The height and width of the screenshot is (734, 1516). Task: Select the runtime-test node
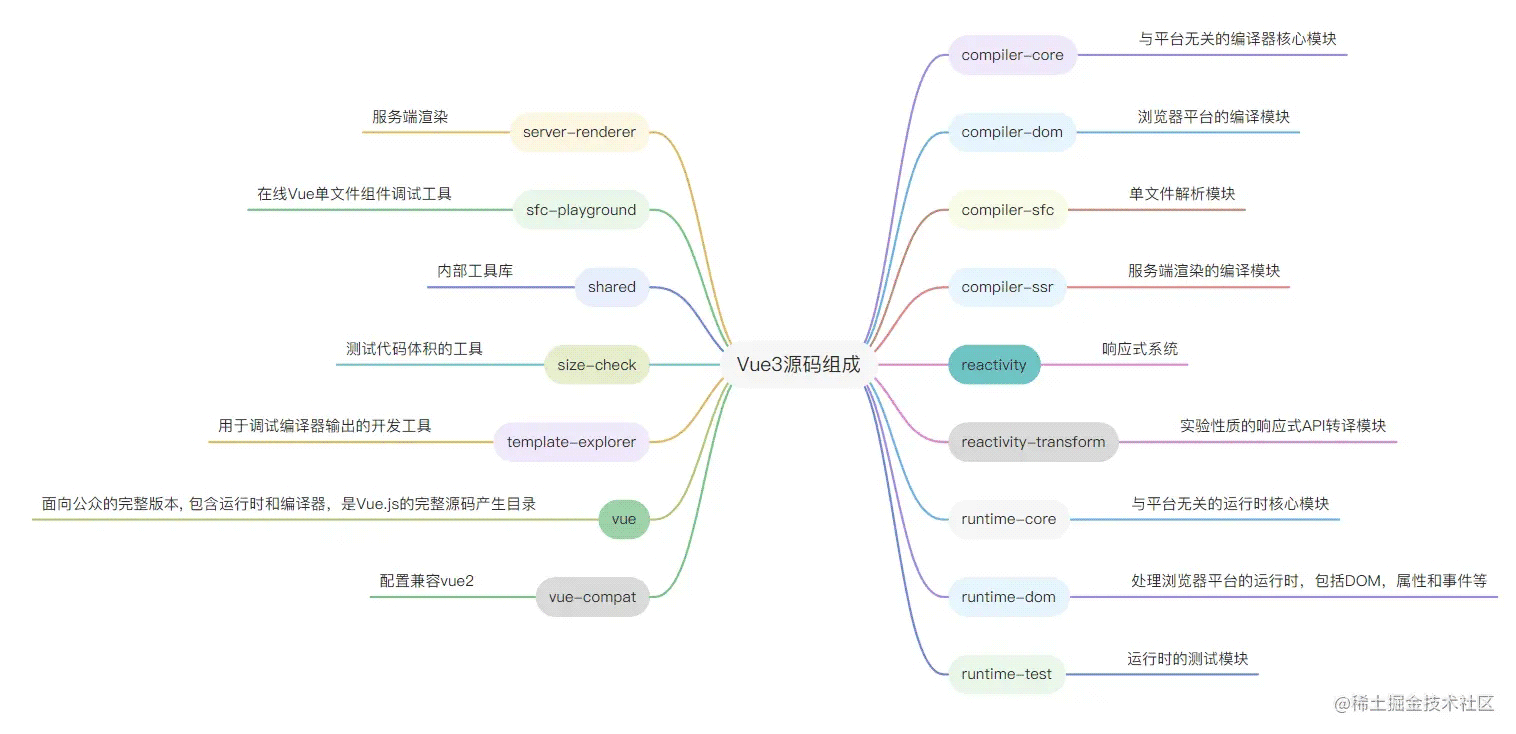pyautogui.click(x=1006, y=674)
